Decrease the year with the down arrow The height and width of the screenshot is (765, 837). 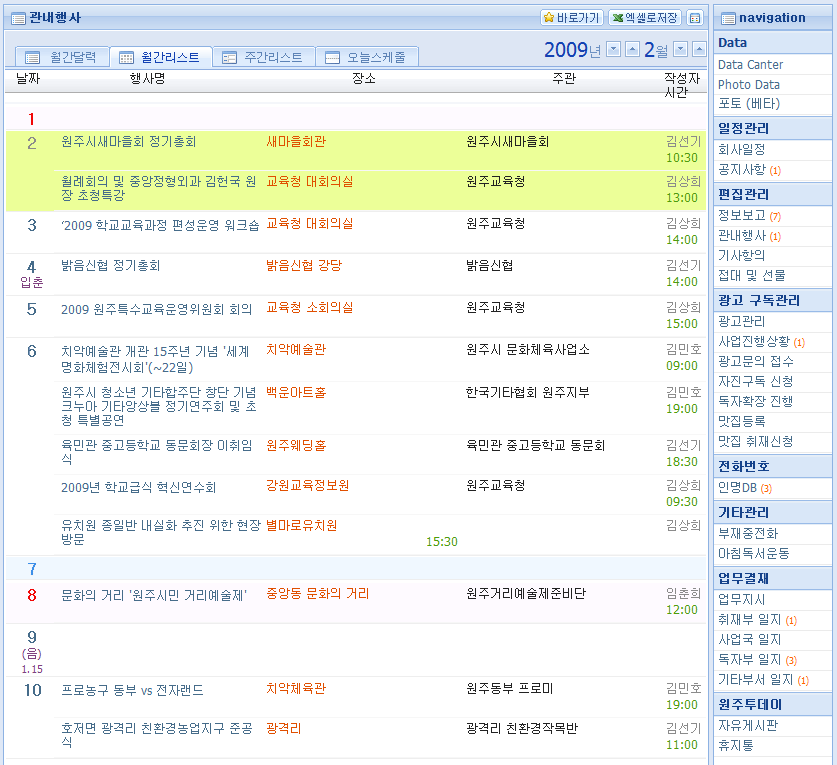[x=613, y=50]
